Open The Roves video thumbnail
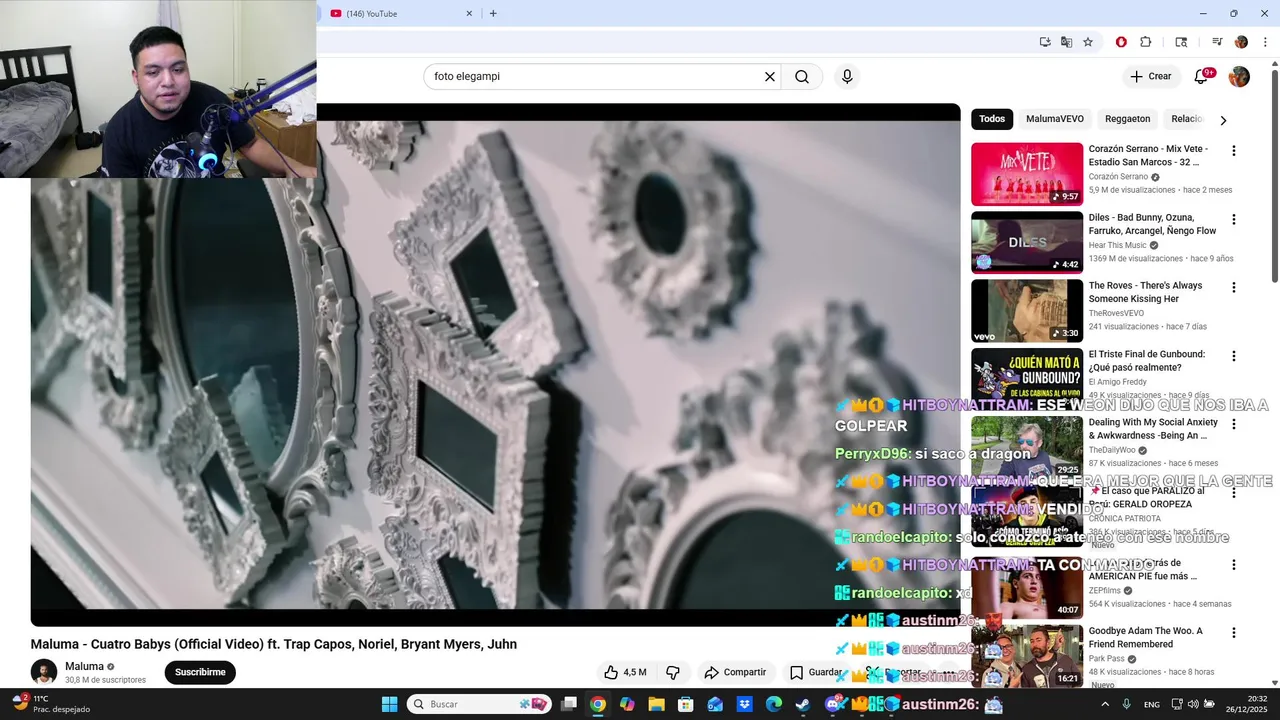 pyautogui.click(x=1027, y=311)
